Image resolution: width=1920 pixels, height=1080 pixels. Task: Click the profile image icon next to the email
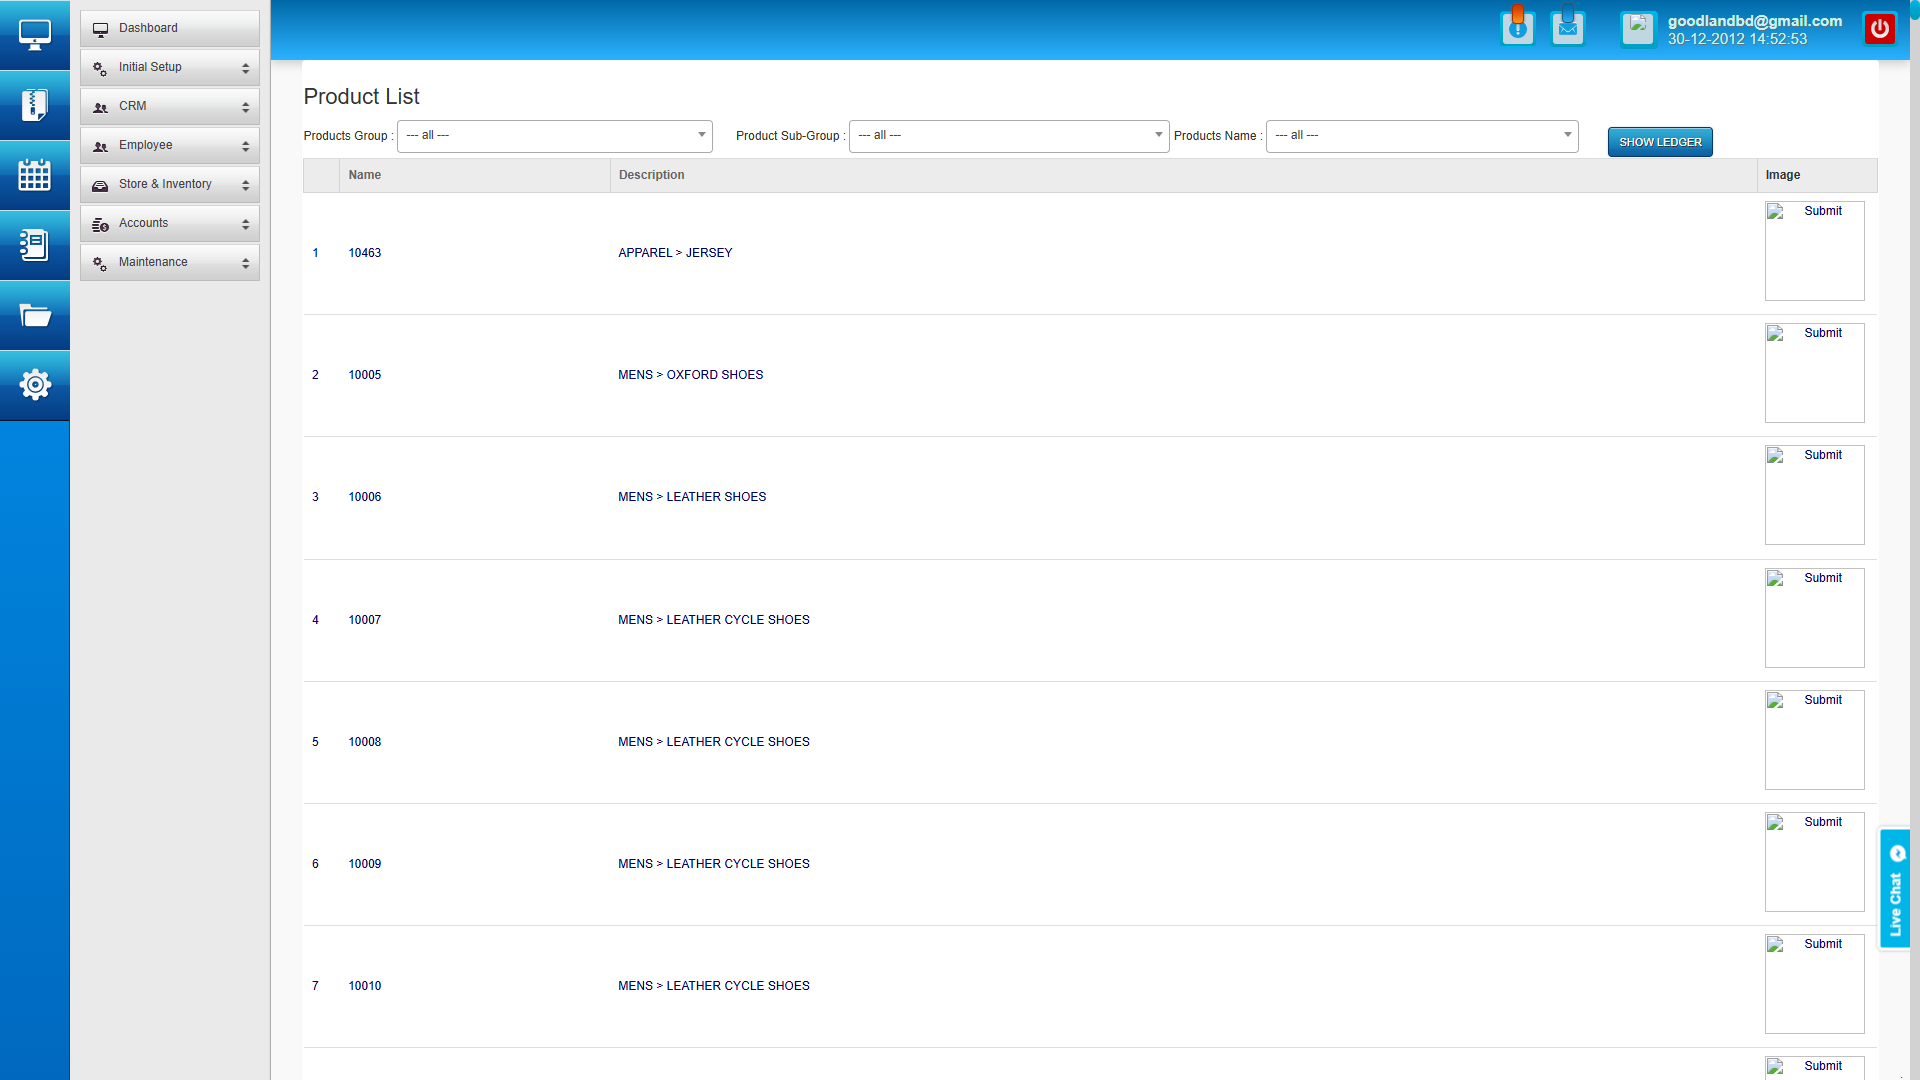click(1638, 29)
